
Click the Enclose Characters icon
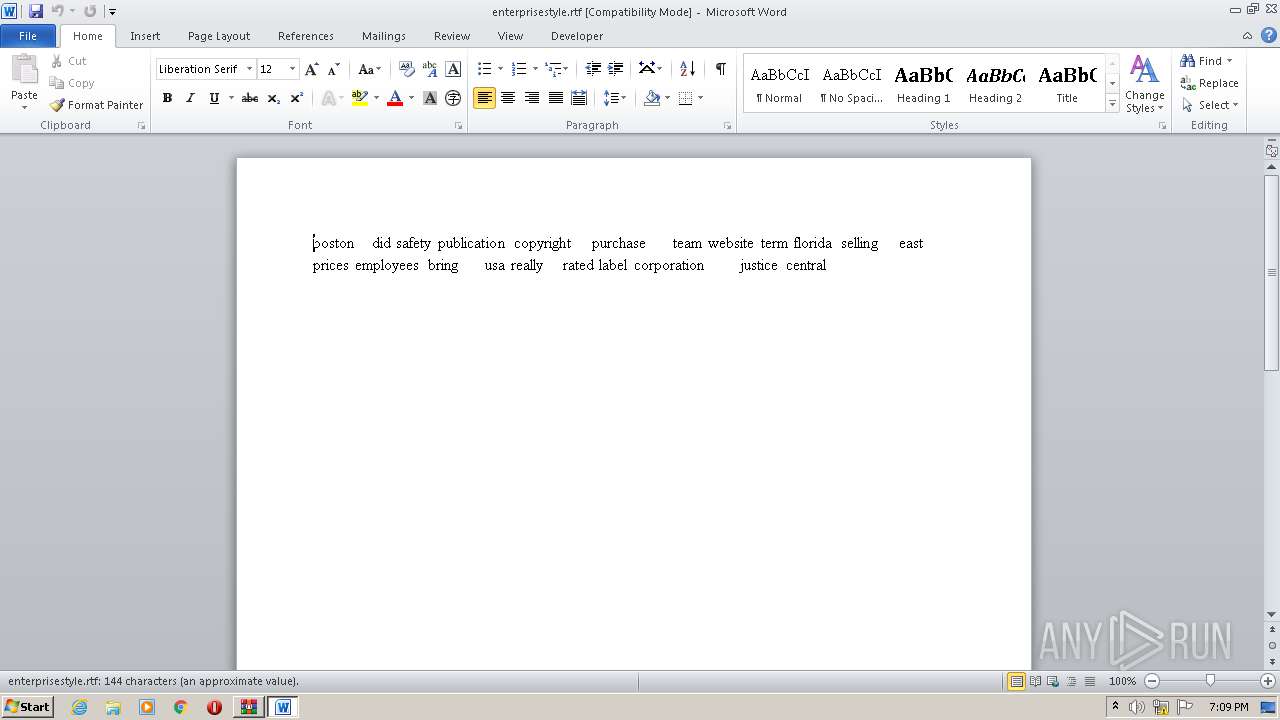pos(453,98)
